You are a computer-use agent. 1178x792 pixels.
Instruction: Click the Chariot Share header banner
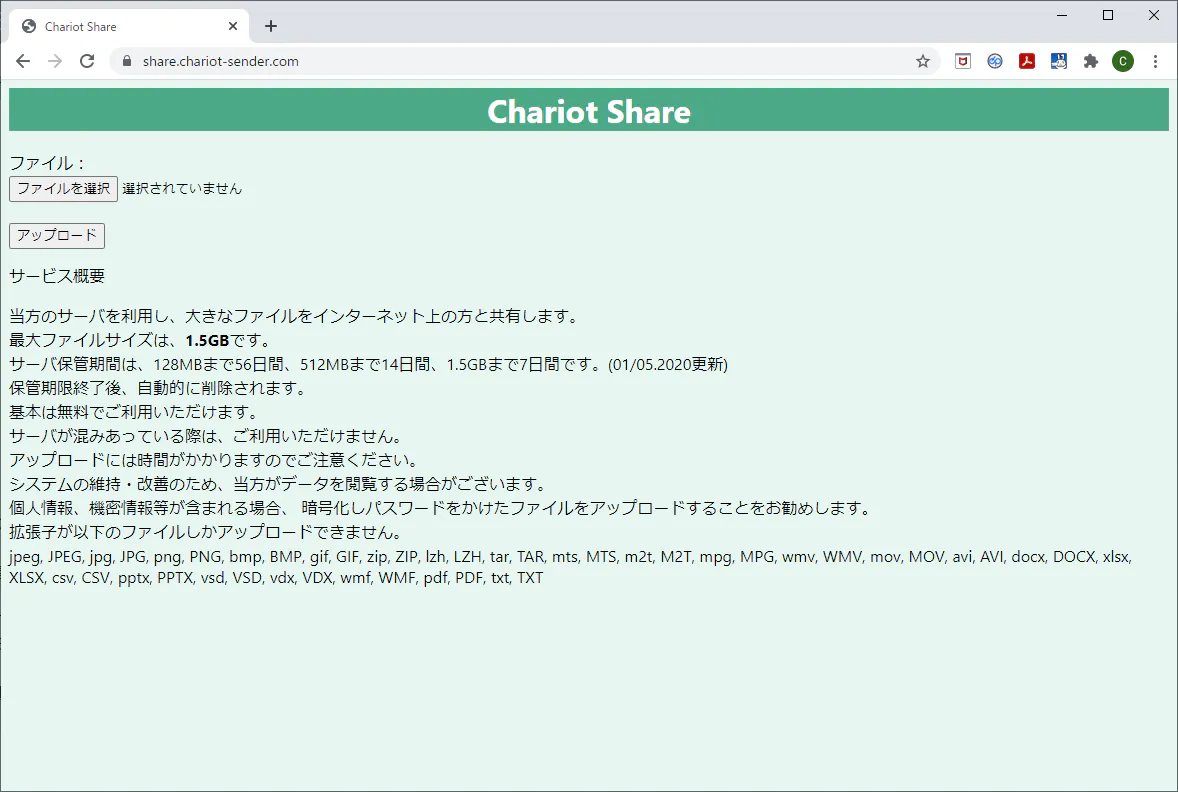588,110
